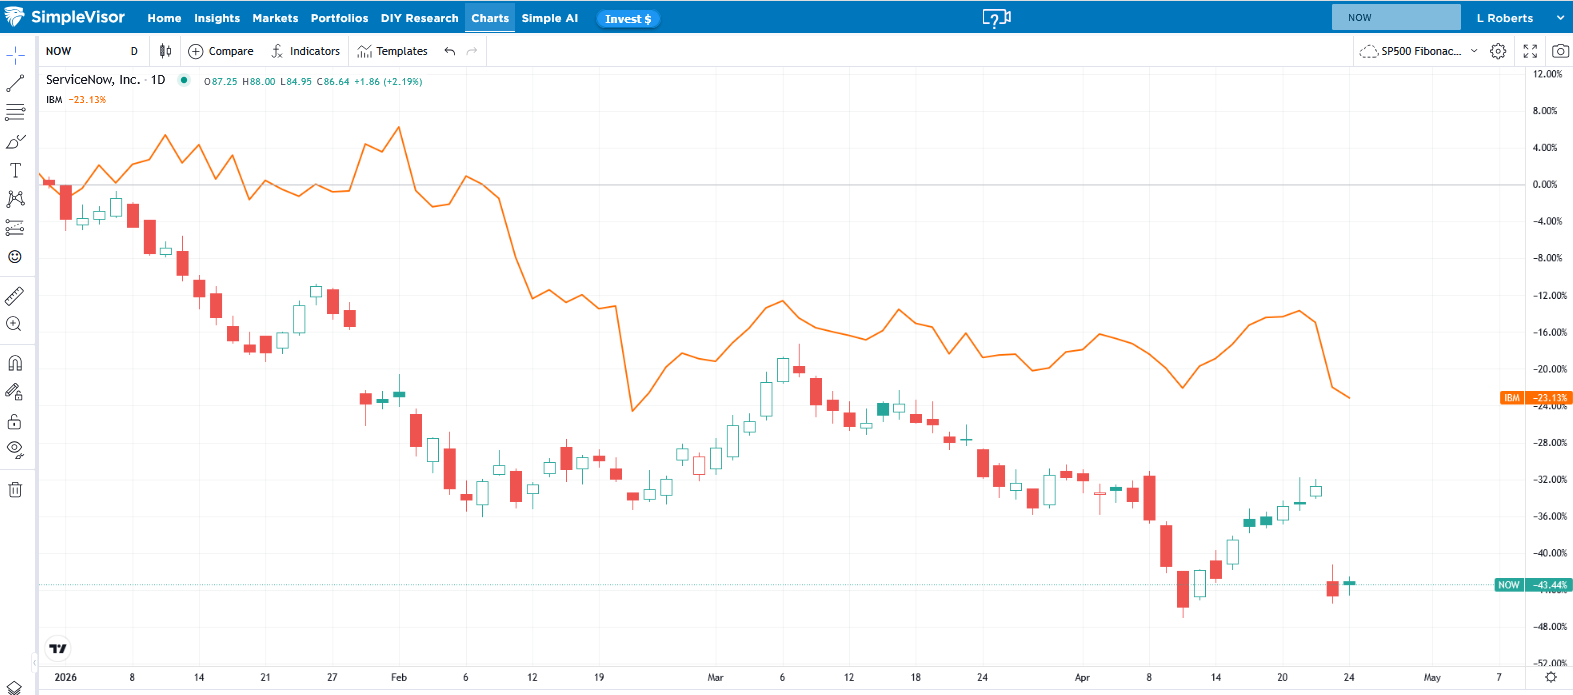The width and height of the screenshot is (1573, 695).
Task: Click the orange IBM price label
Action: [x=1535, y=398]
